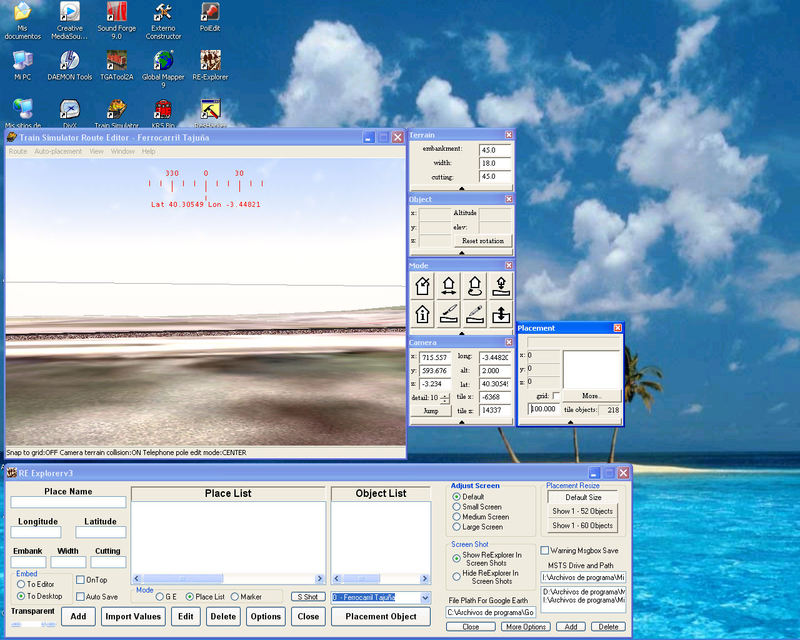Open the Auto-placement menu
The width and height of the screenshot is (800, 640).
tap(58, 151)
